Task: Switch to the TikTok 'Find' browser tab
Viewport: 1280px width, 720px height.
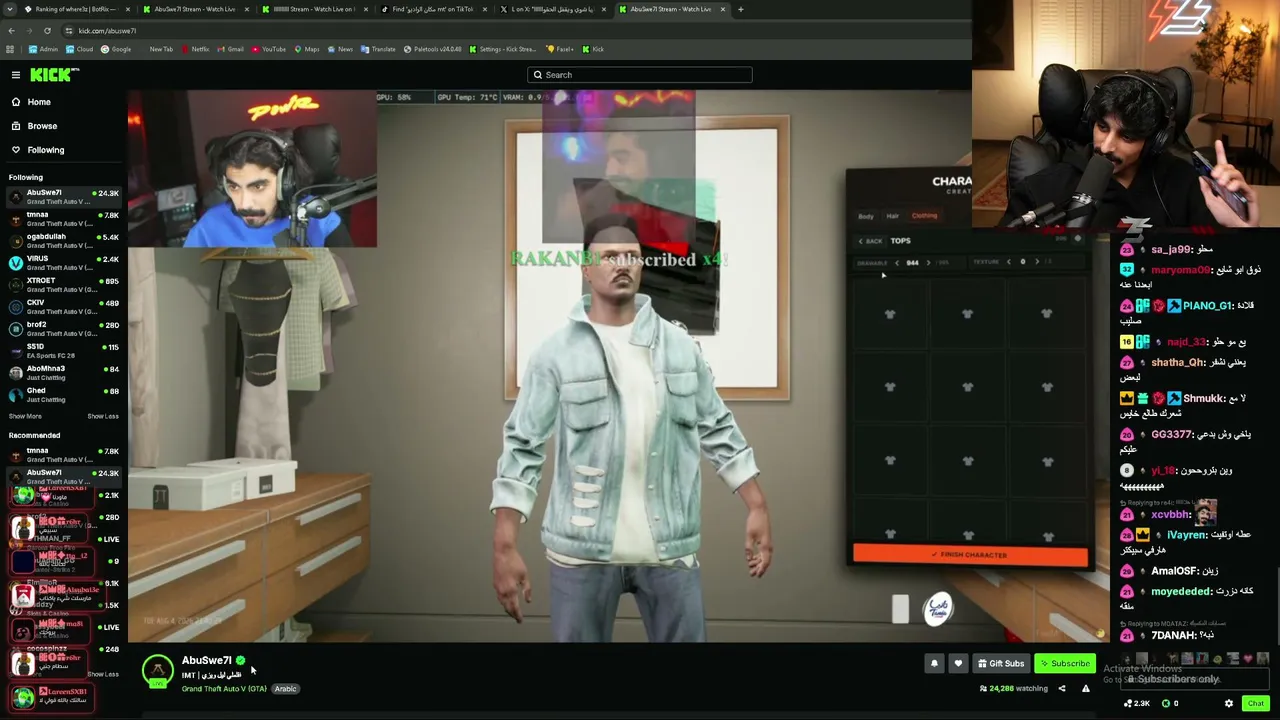Action: tap(432, 9)
